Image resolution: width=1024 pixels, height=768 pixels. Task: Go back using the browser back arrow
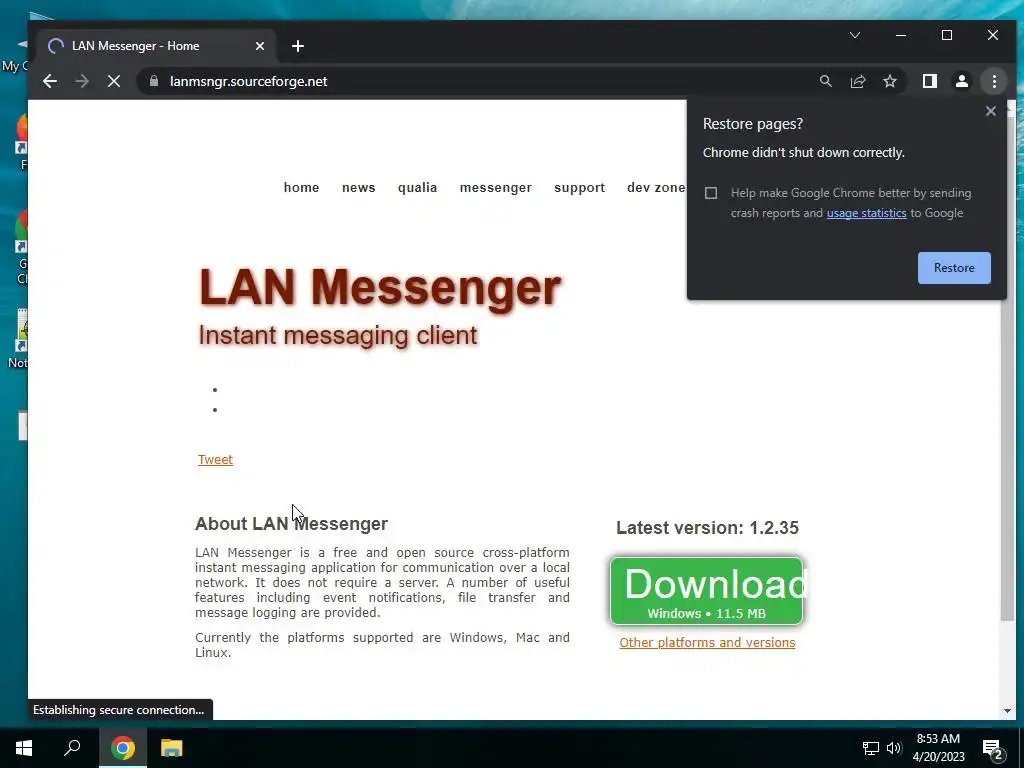(x=50, y=81)
